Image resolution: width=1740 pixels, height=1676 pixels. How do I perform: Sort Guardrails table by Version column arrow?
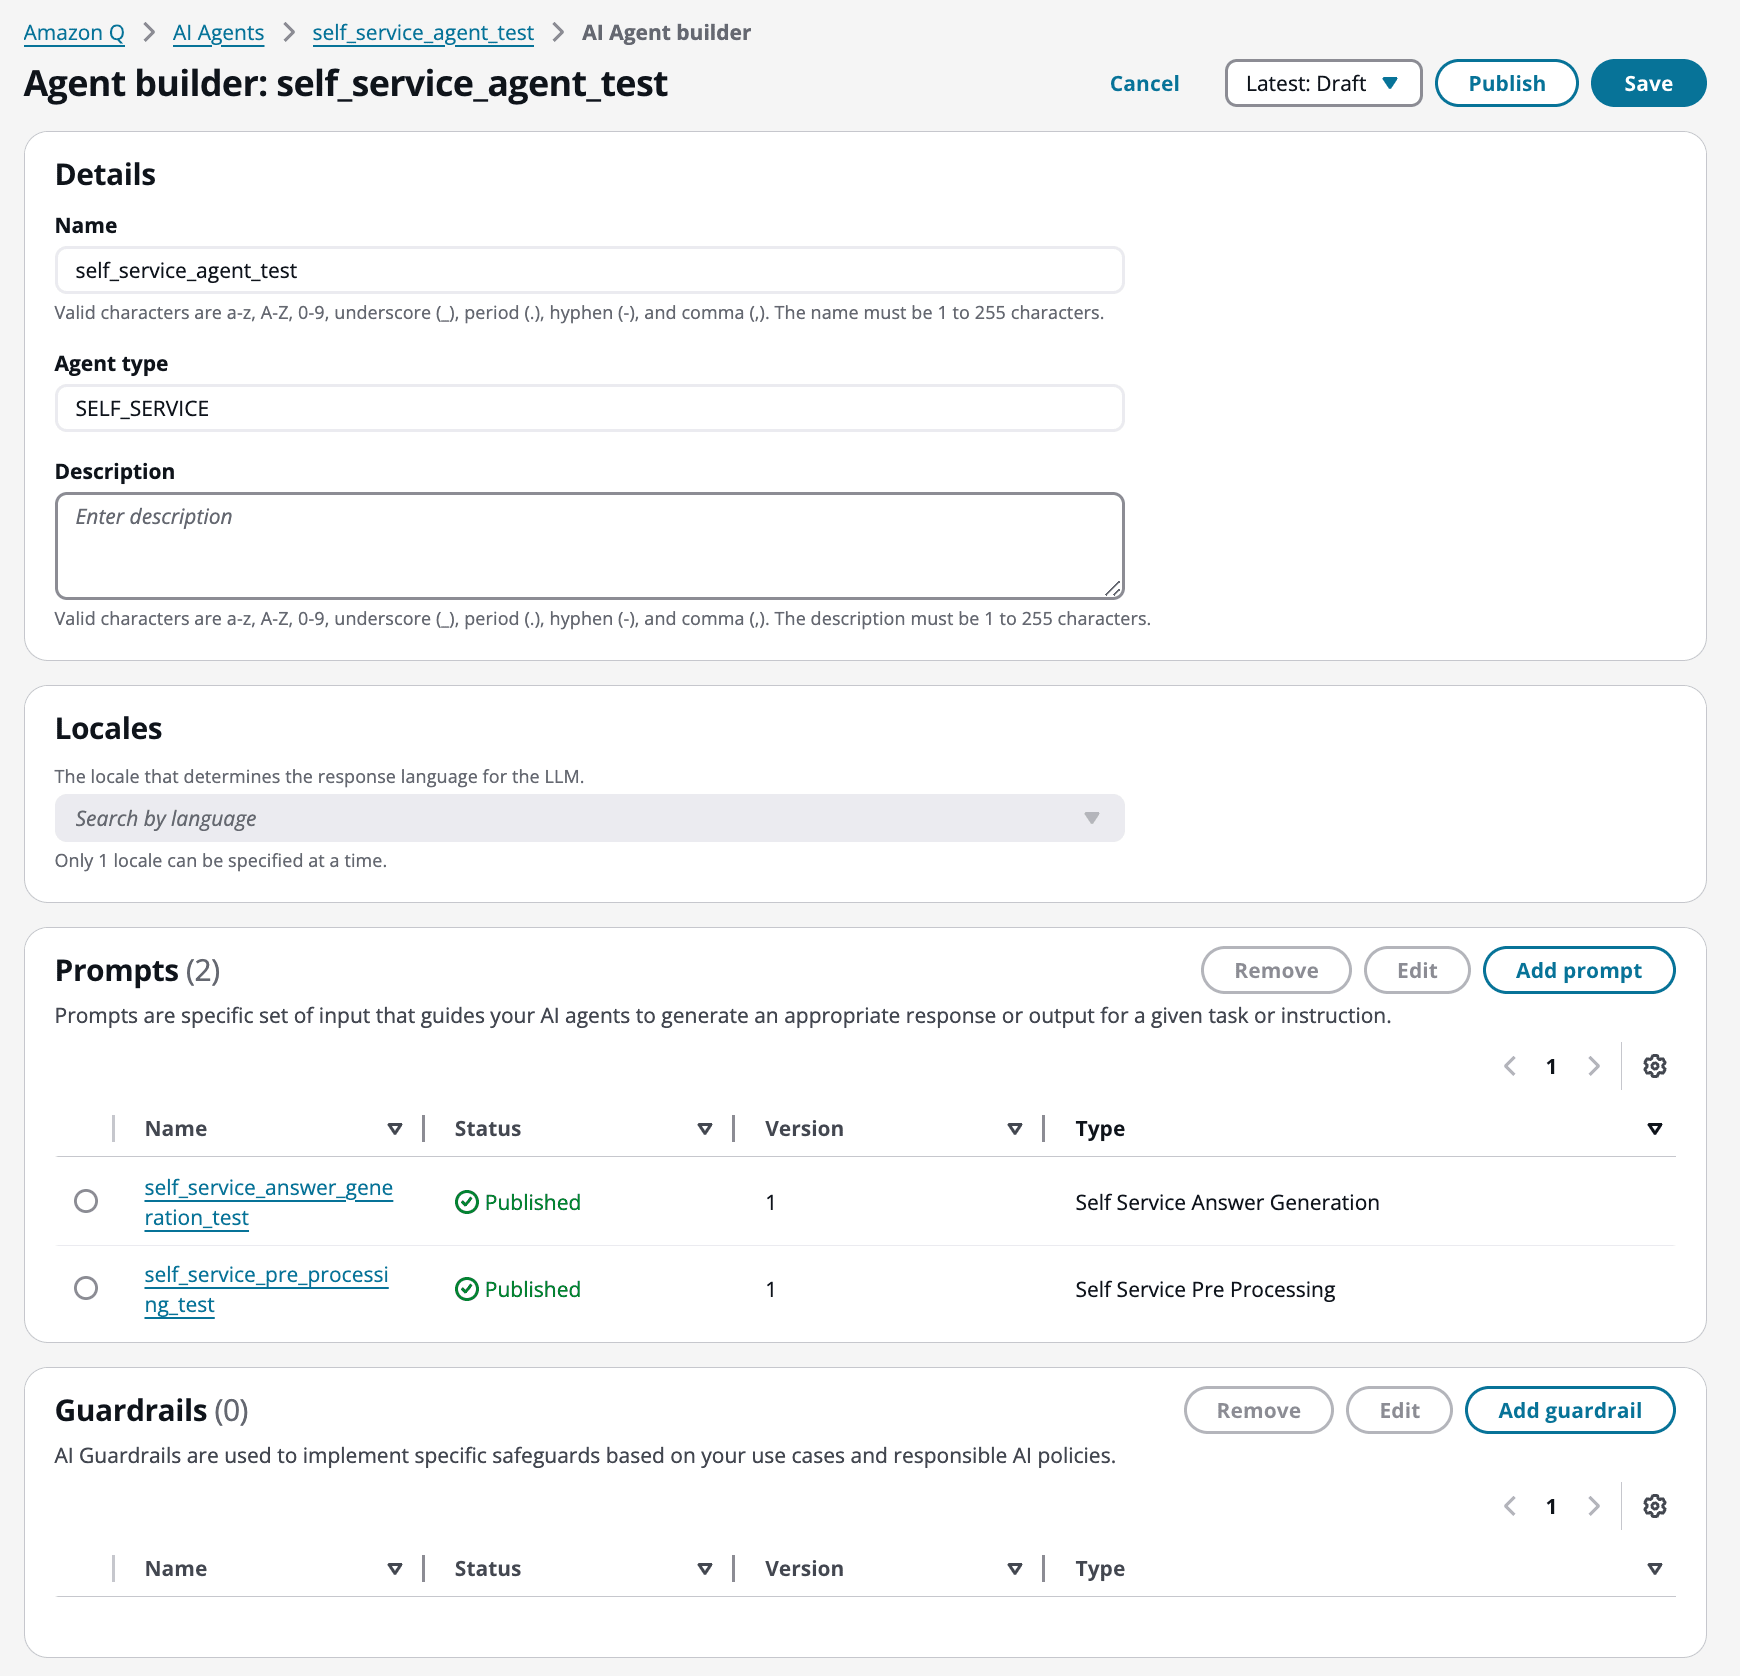[x=1015, y=1569]
